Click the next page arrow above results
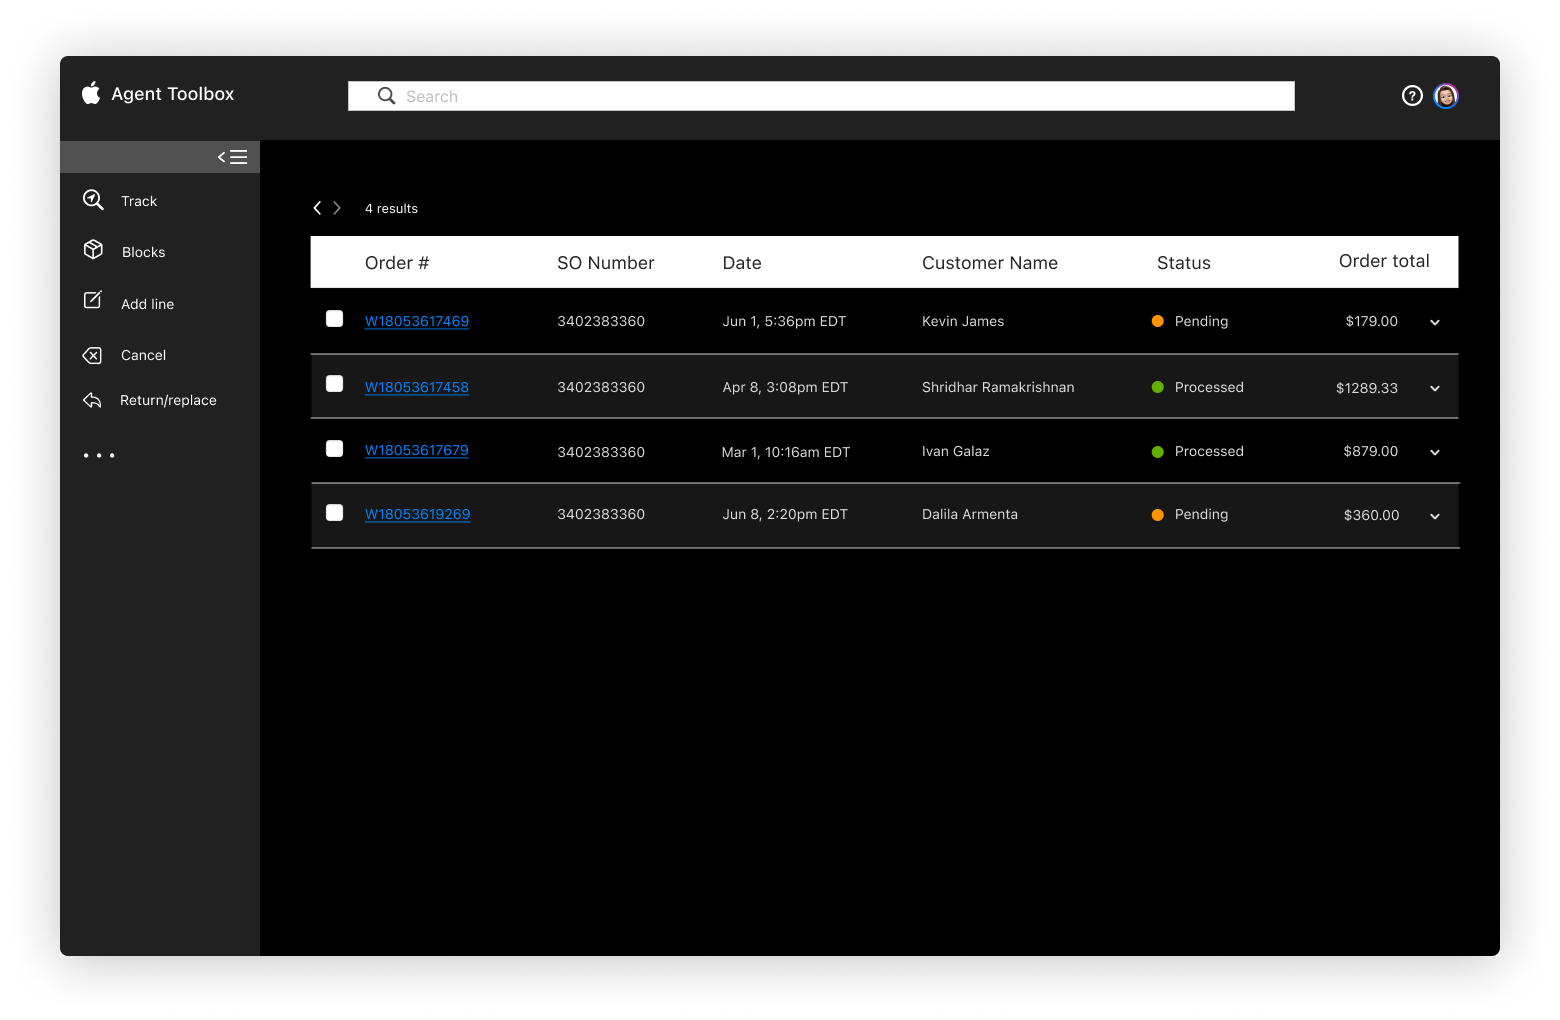This screenshot has width=1560, height=1020. (337, 207)
